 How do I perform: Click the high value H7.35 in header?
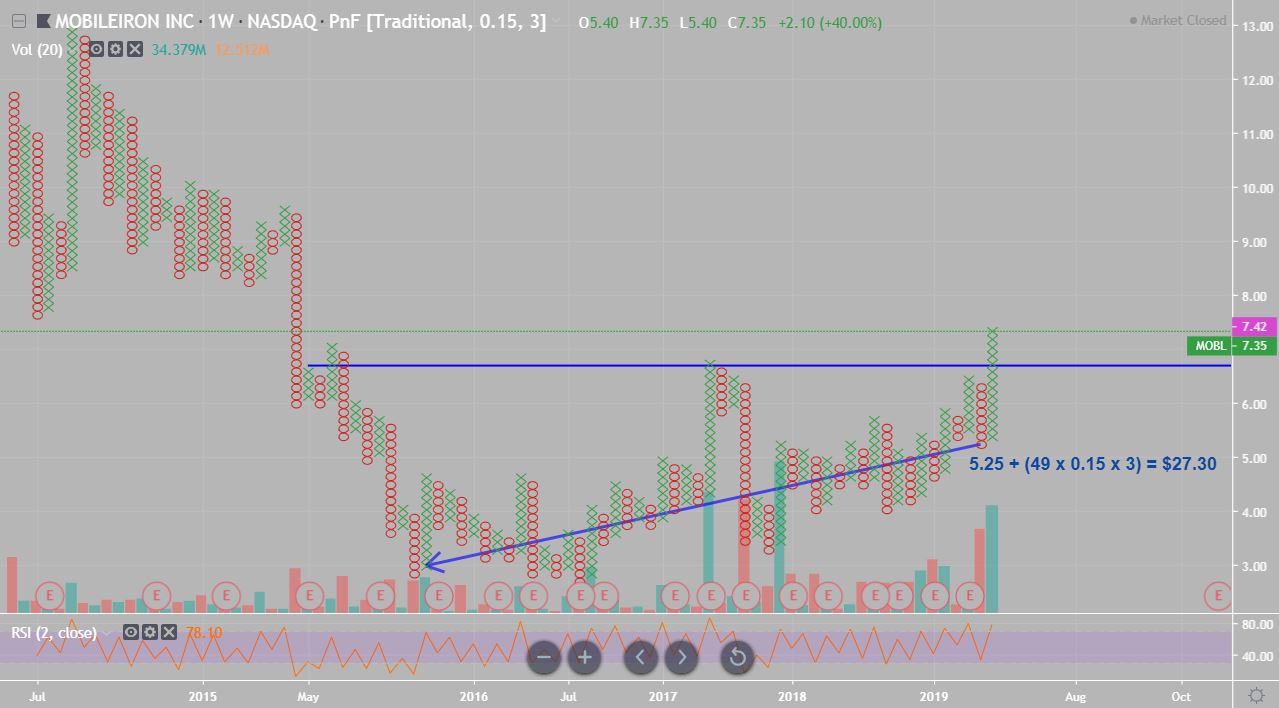click(x=649, y=22)
